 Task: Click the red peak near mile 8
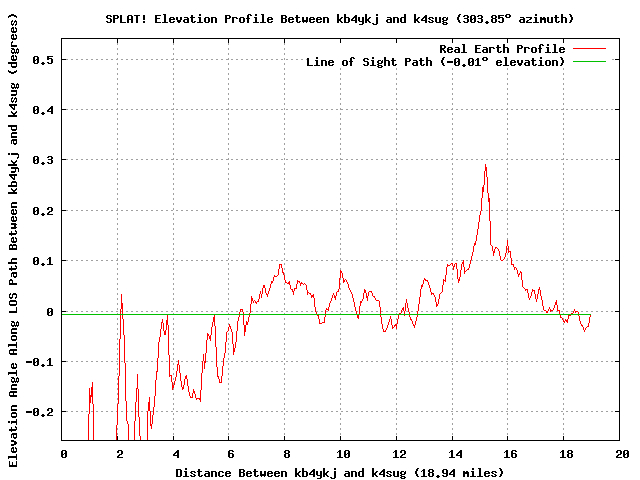[x=280, y=265]
